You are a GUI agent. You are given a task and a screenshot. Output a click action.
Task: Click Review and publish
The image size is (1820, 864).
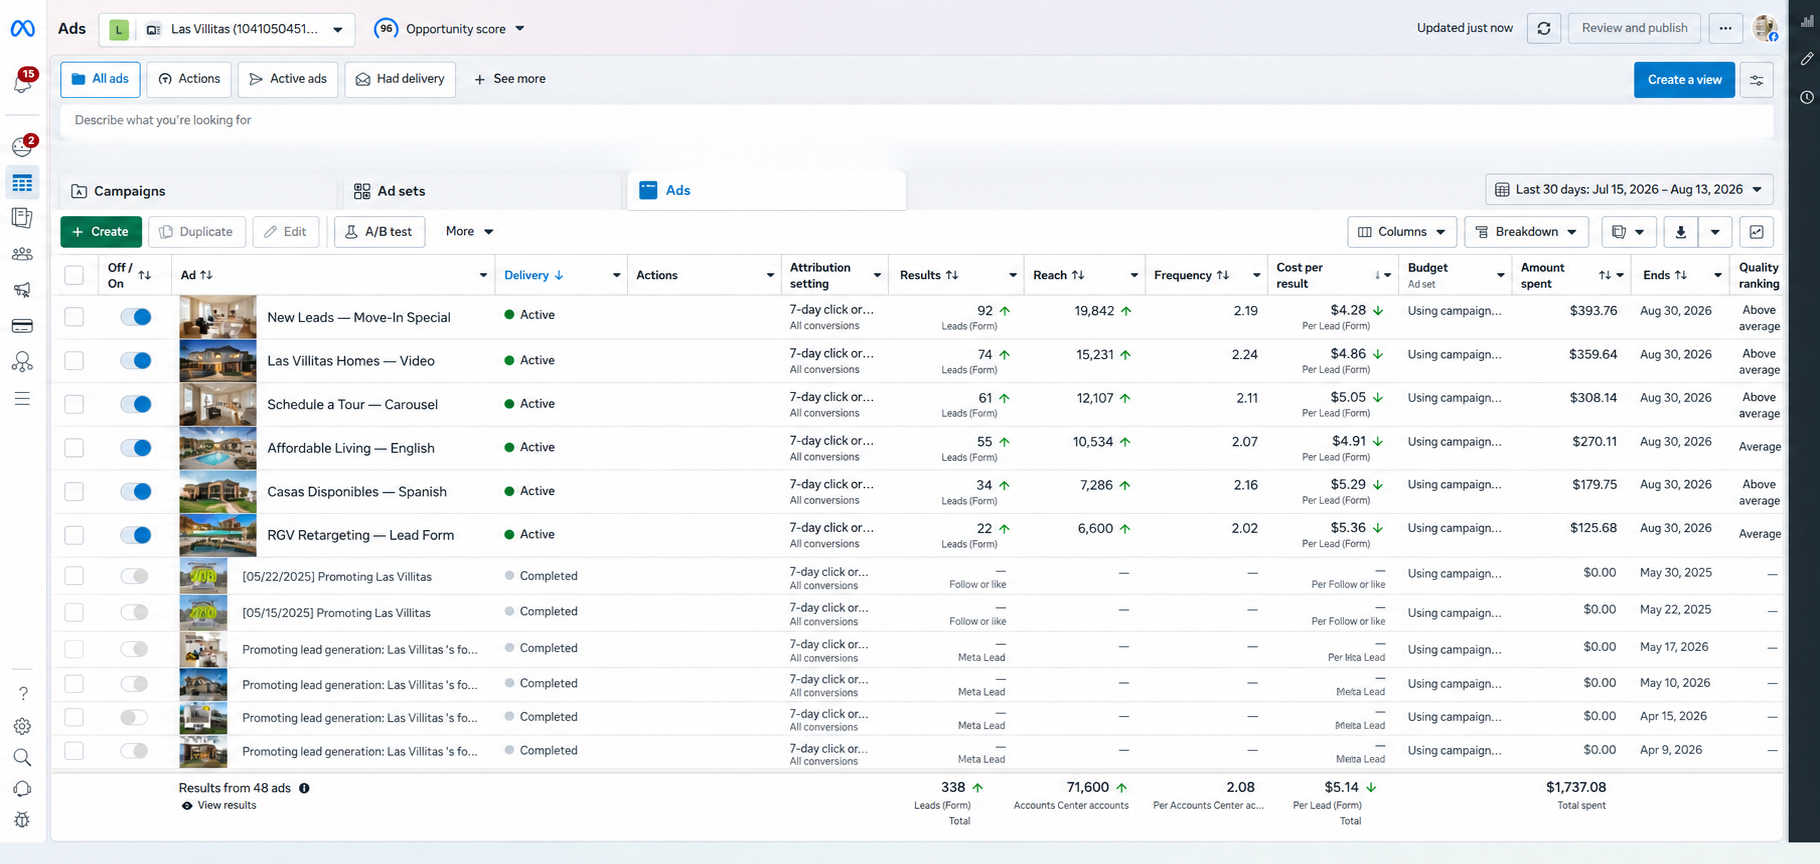(x=1634, y=28)
